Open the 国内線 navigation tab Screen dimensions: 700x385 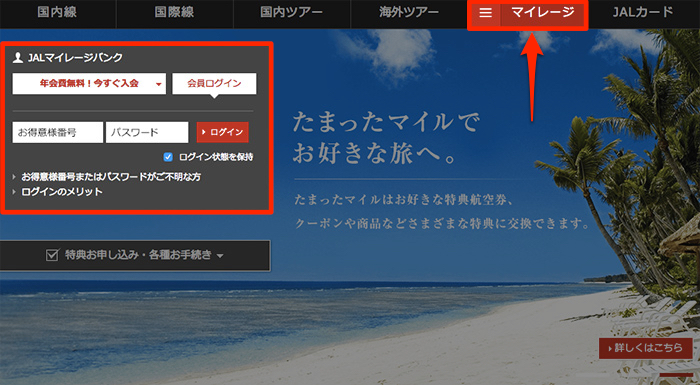pyautogui.click(x=58, y=13)
